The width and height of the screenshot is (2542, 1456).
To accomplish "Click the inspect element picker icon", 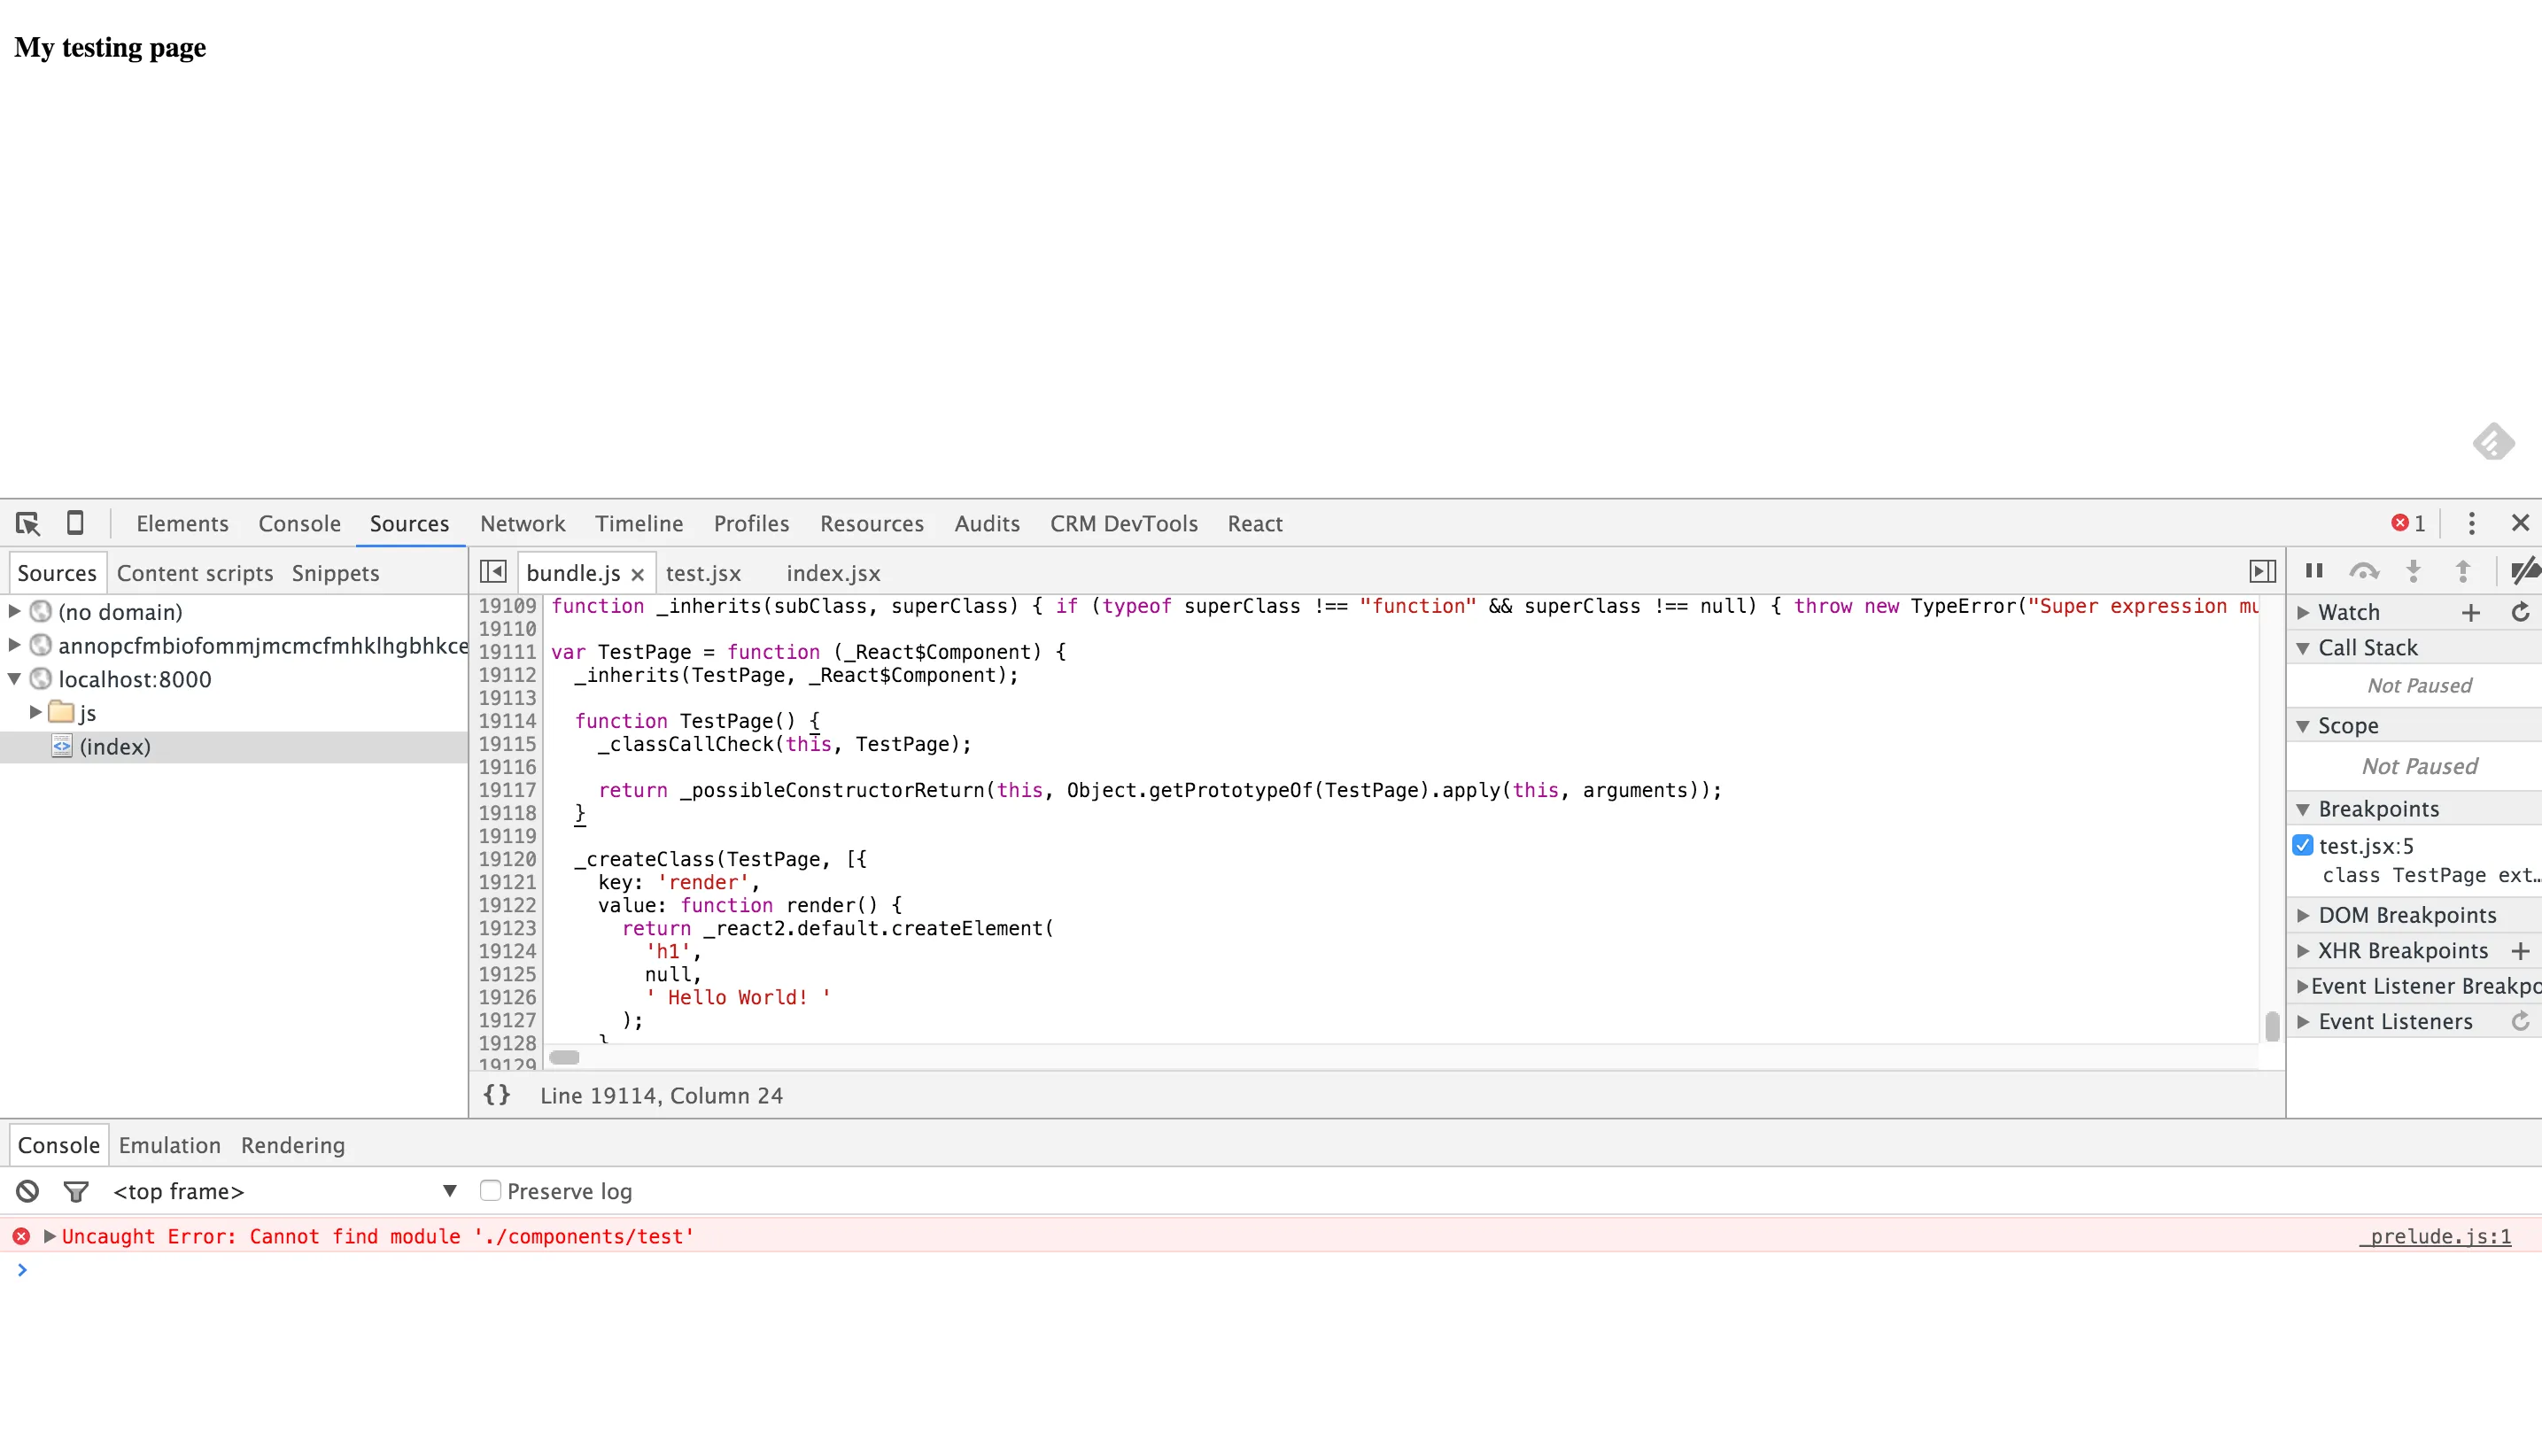I will [x=27, y=523].
